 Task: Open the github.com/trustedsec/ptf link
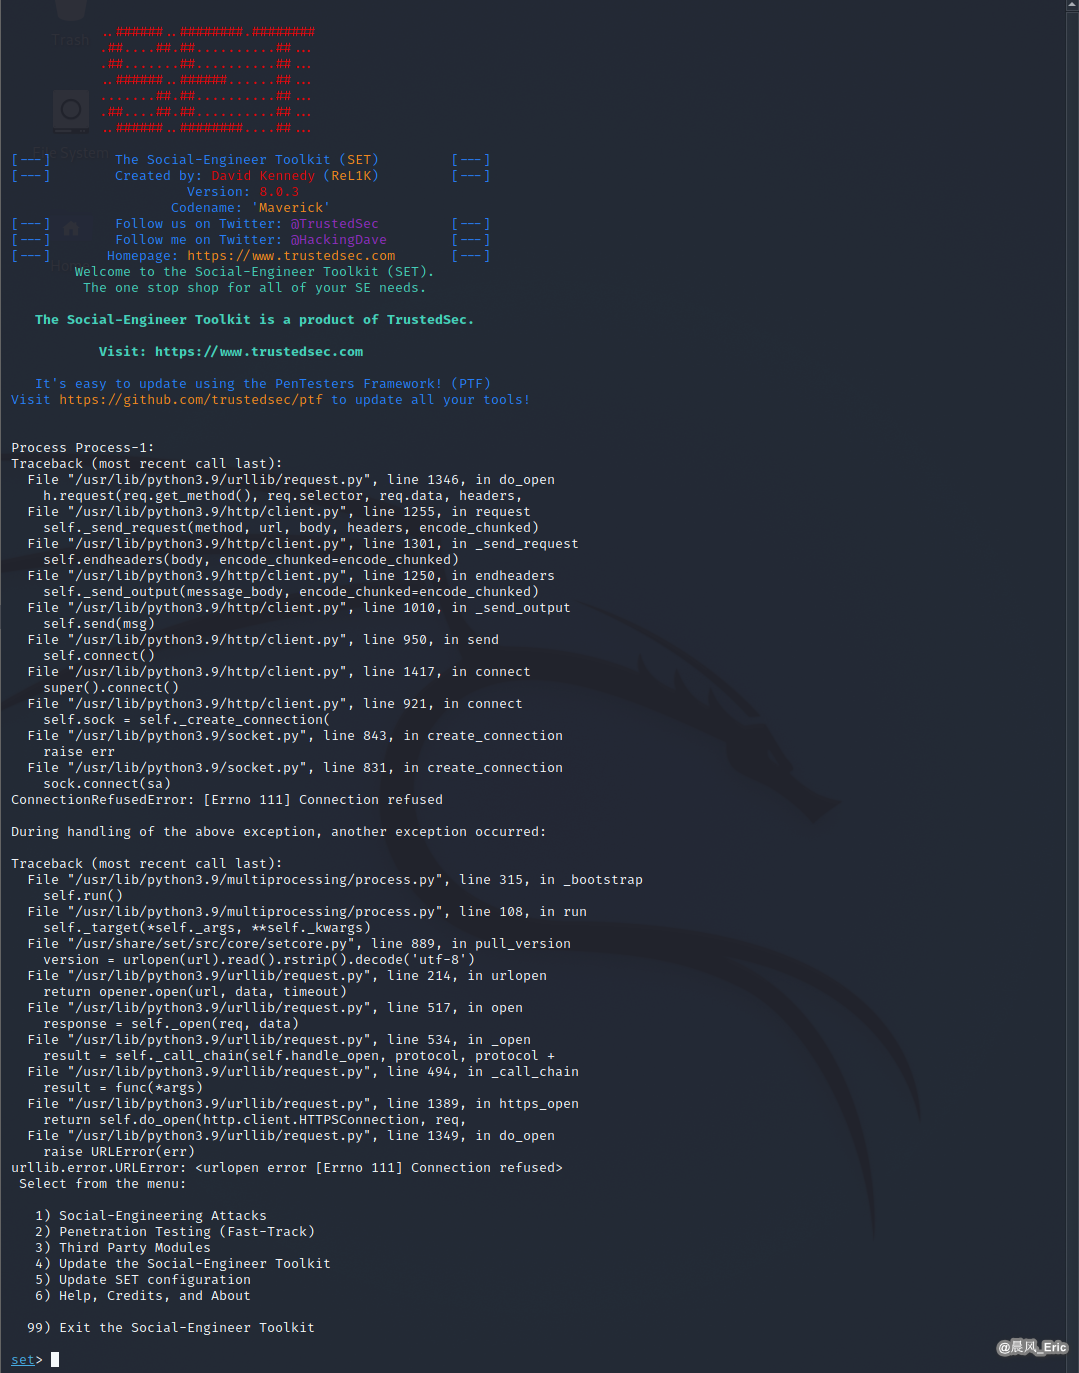(191, 400)
